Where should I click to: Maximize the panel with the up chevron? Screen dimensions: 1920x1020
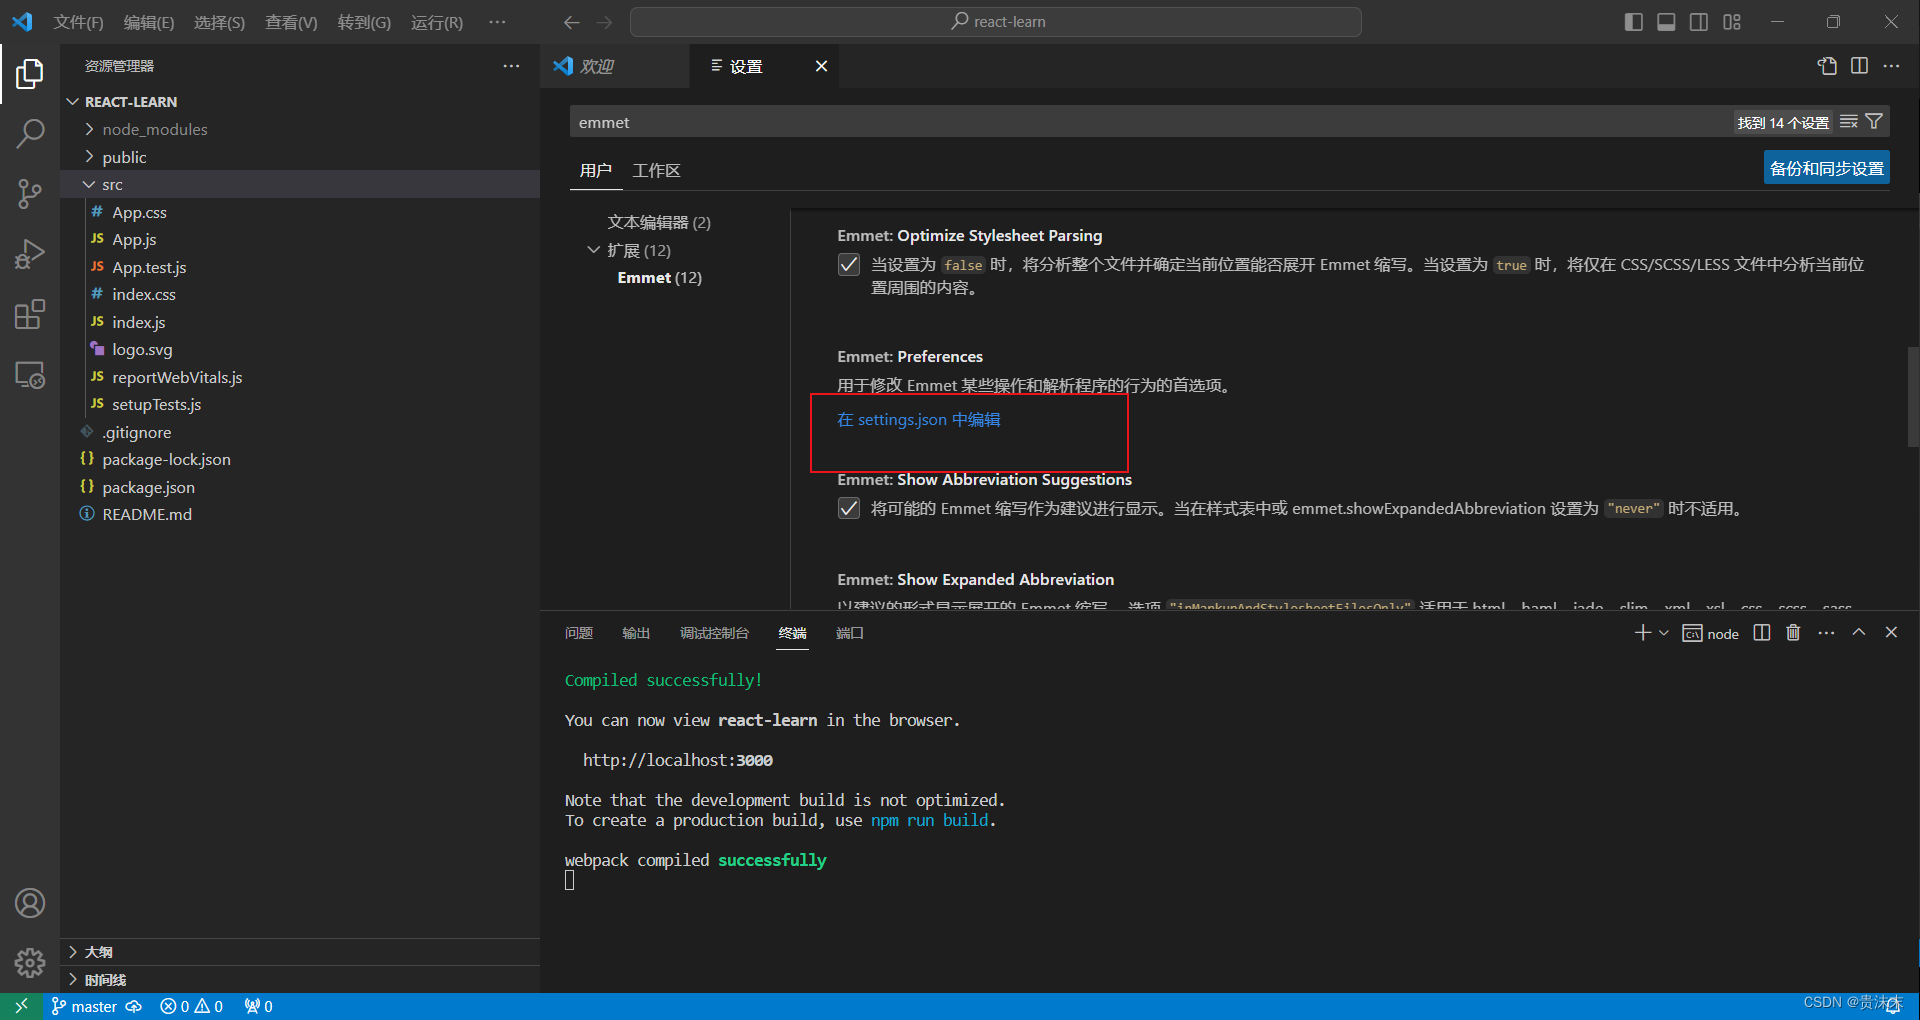(x=1859, y=632)
